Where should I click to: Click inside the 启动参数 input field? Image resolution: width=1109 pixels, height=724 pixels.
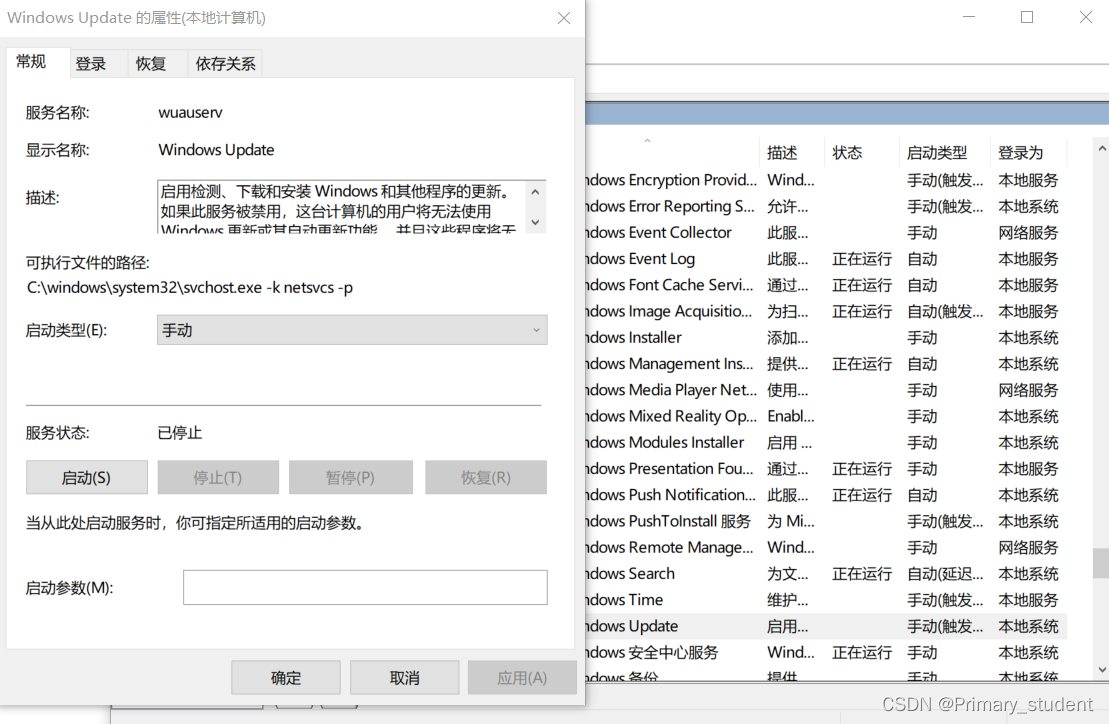365,588
